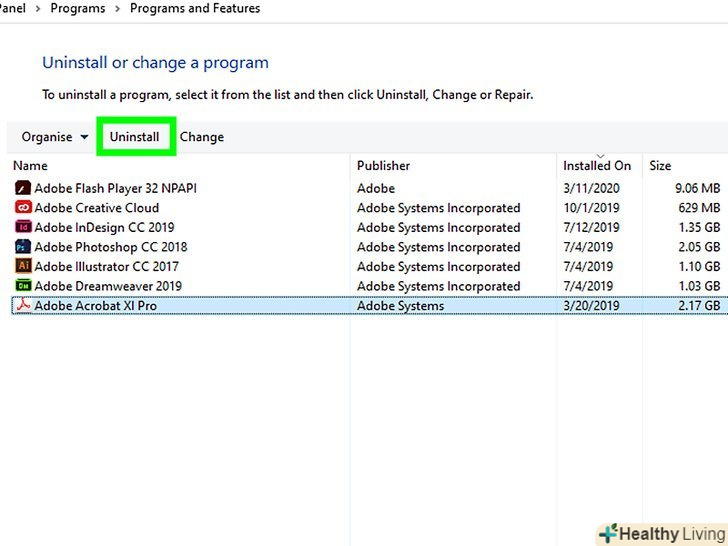728x546 pixels.
Task: Click the Adobe Acrobat PDF icon
Action: click(23, 305)
